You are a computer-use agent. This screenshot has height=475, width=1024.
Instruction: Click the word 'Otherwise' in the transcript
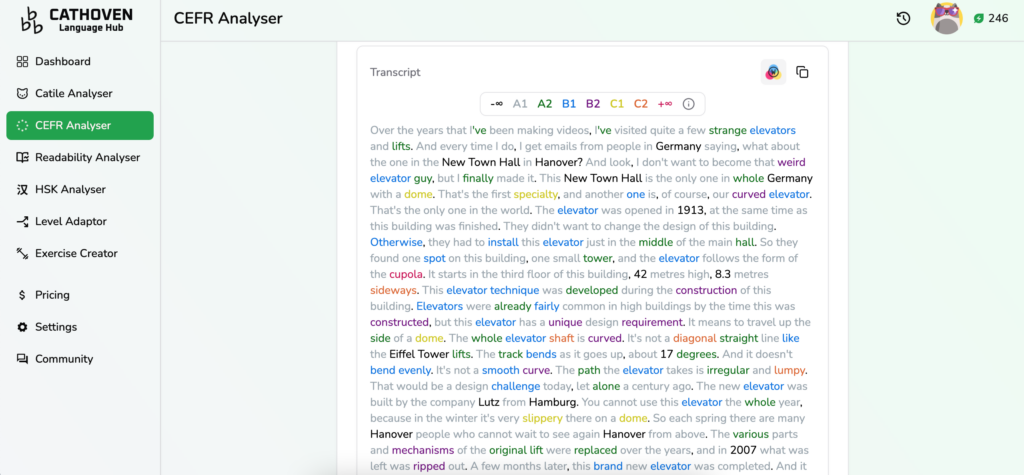pos(396,242)
